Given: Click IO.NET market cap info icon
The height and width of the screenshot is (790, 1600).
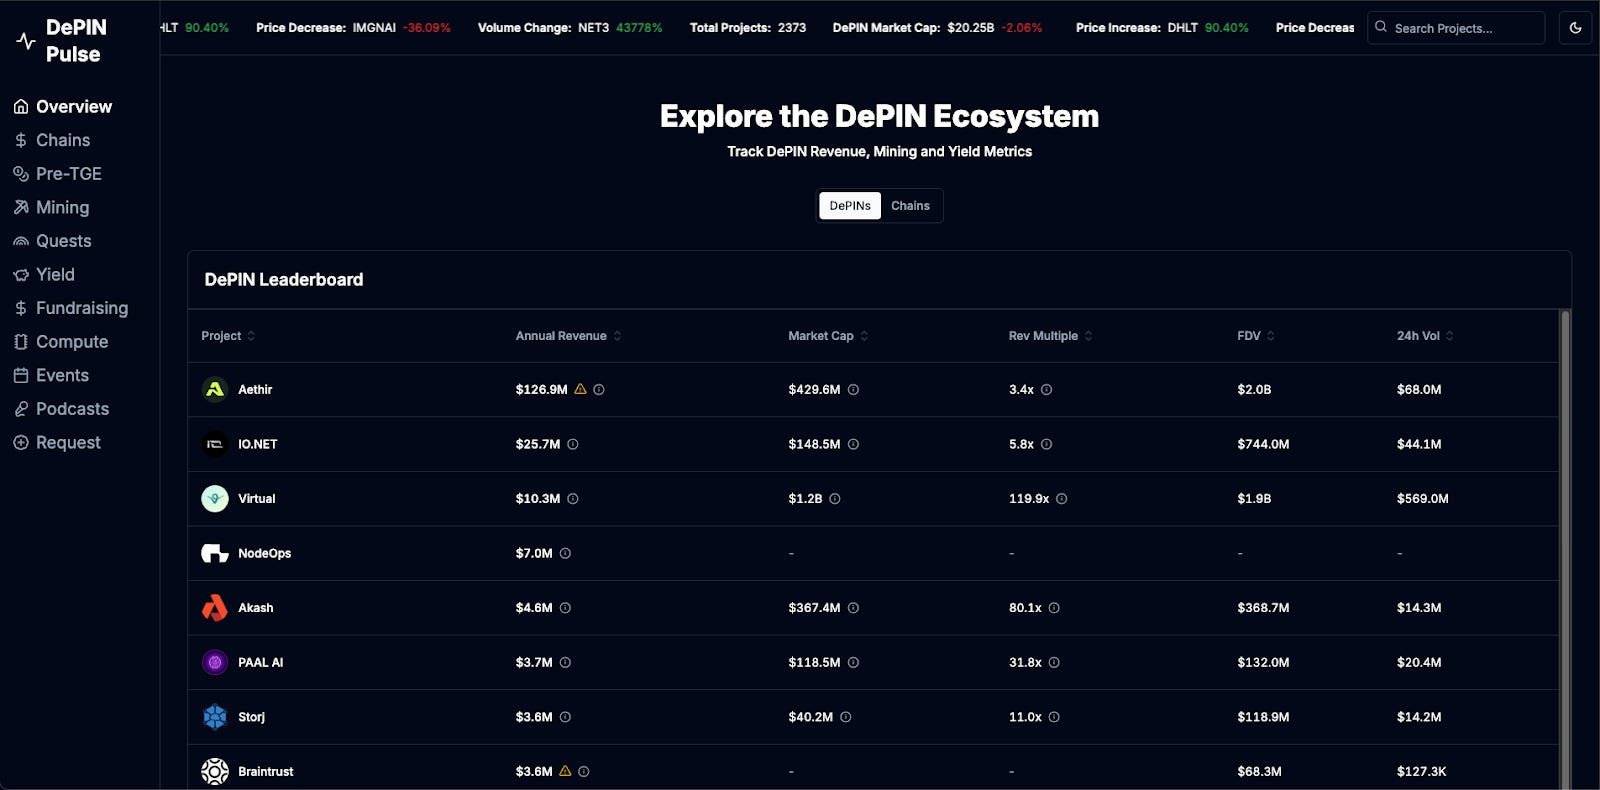Looking at the screenshot, I should click(853, 444).
